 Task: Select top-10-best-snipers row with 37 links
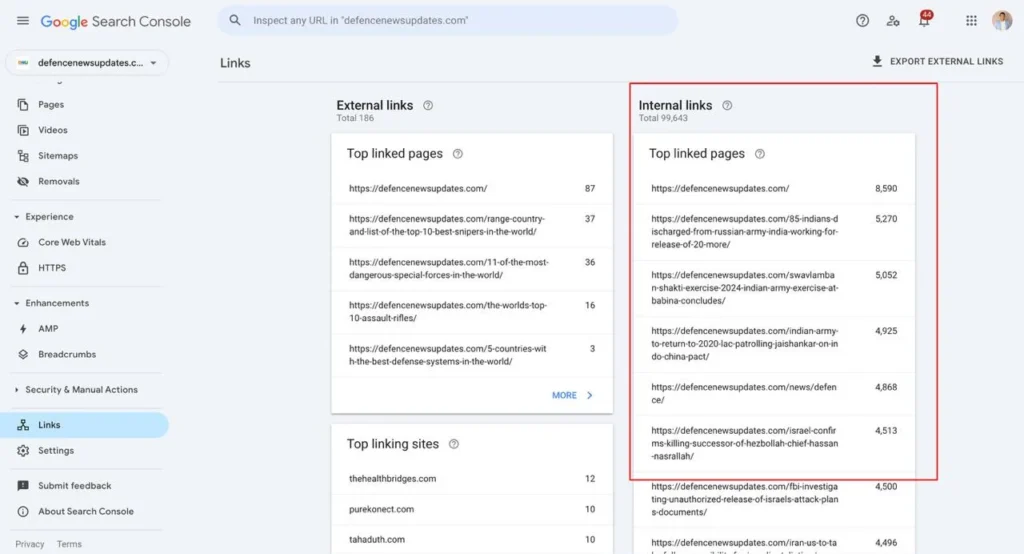click(x=472, y=225)
